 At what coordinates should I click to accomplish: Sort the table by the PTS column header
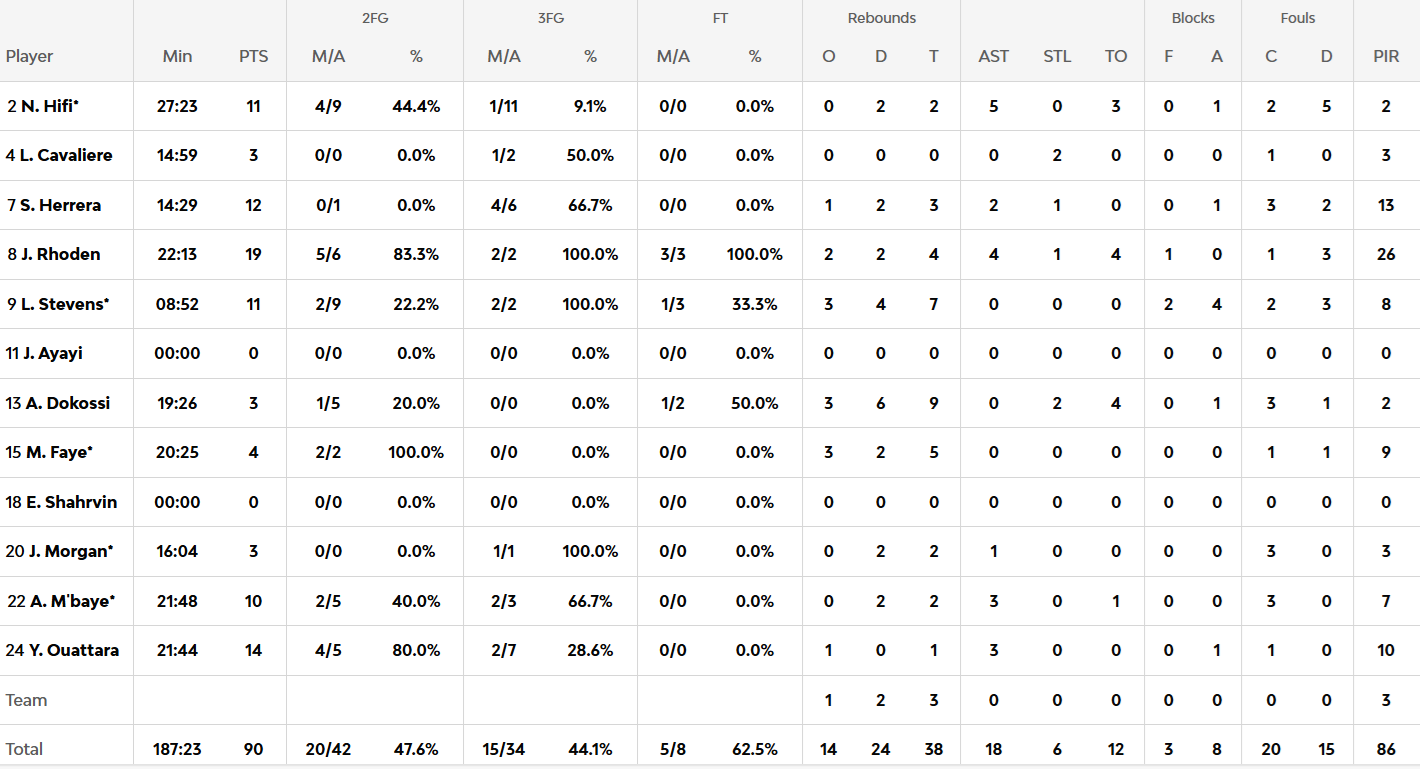pyautogui.click(x=253, y=56)
